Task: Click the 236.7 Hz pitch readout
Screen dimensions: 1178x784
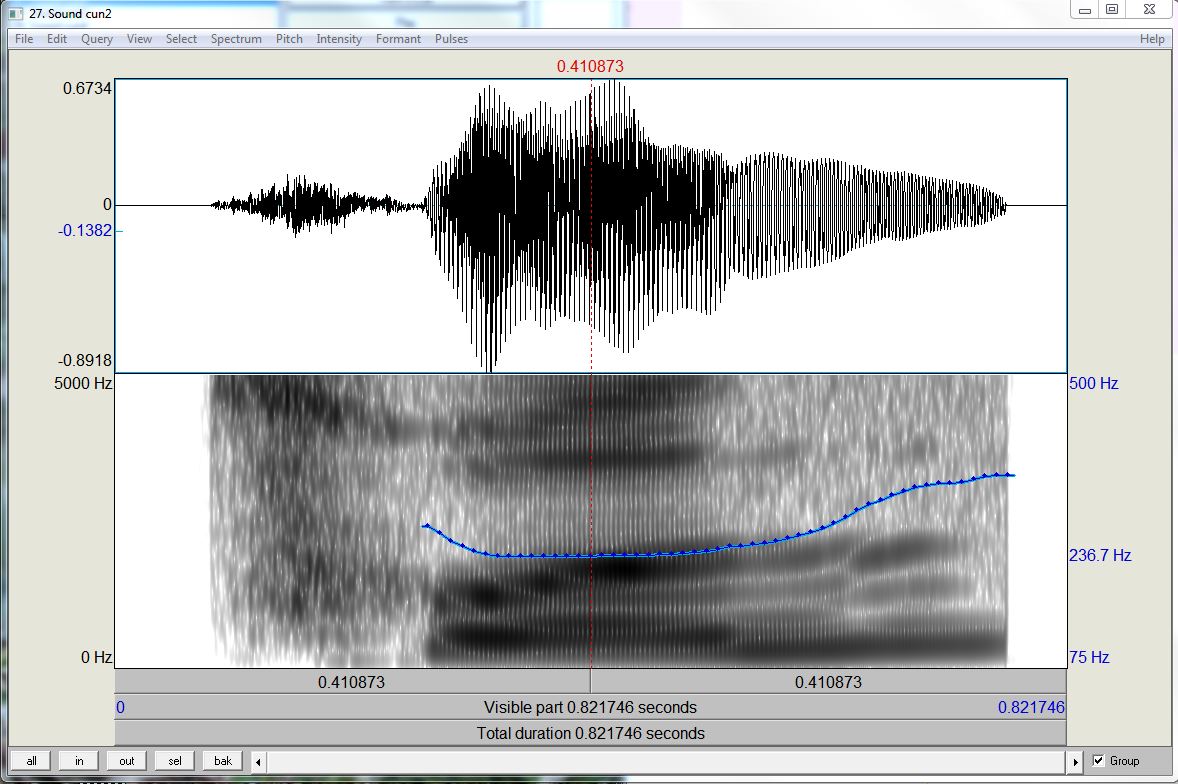Action: tap(1100, 555)
